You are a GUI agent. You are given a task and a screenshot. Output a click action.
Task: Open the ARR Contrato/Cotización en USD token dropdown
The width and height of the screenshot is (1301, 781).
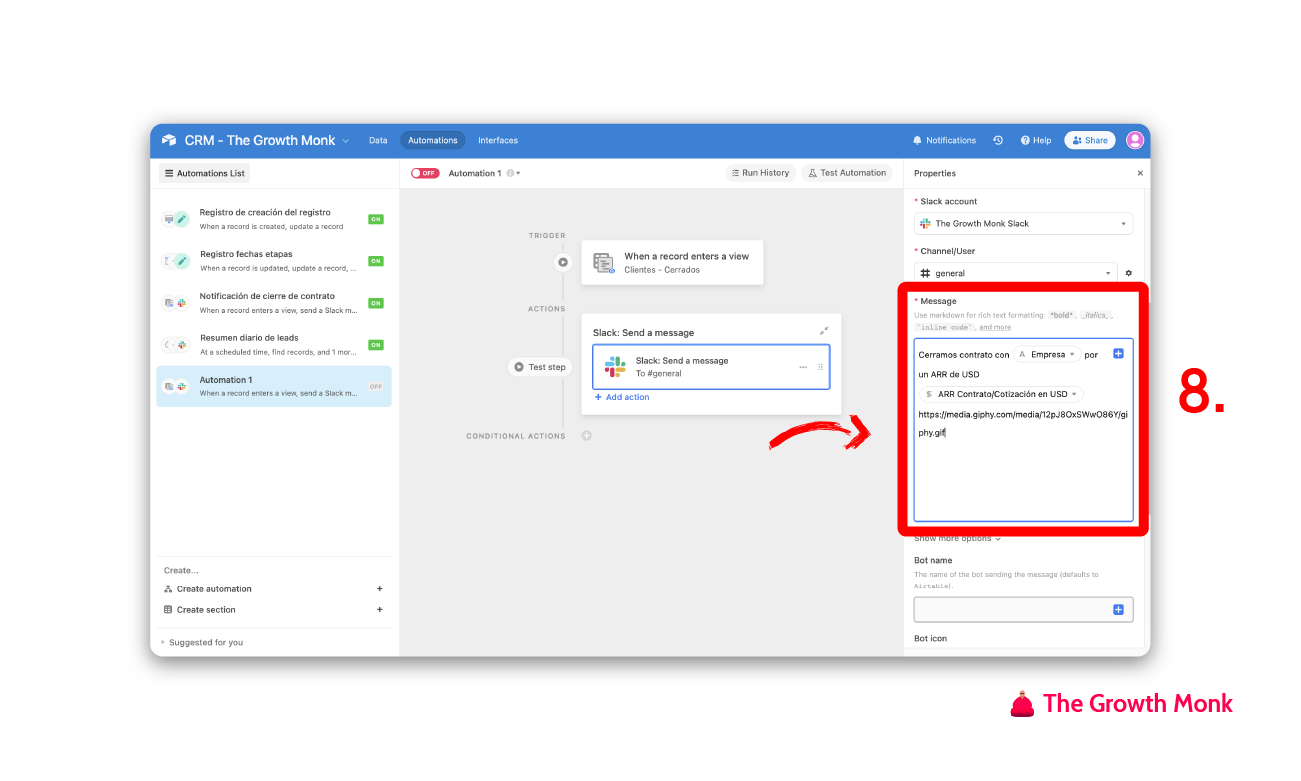pos(1001,394)
